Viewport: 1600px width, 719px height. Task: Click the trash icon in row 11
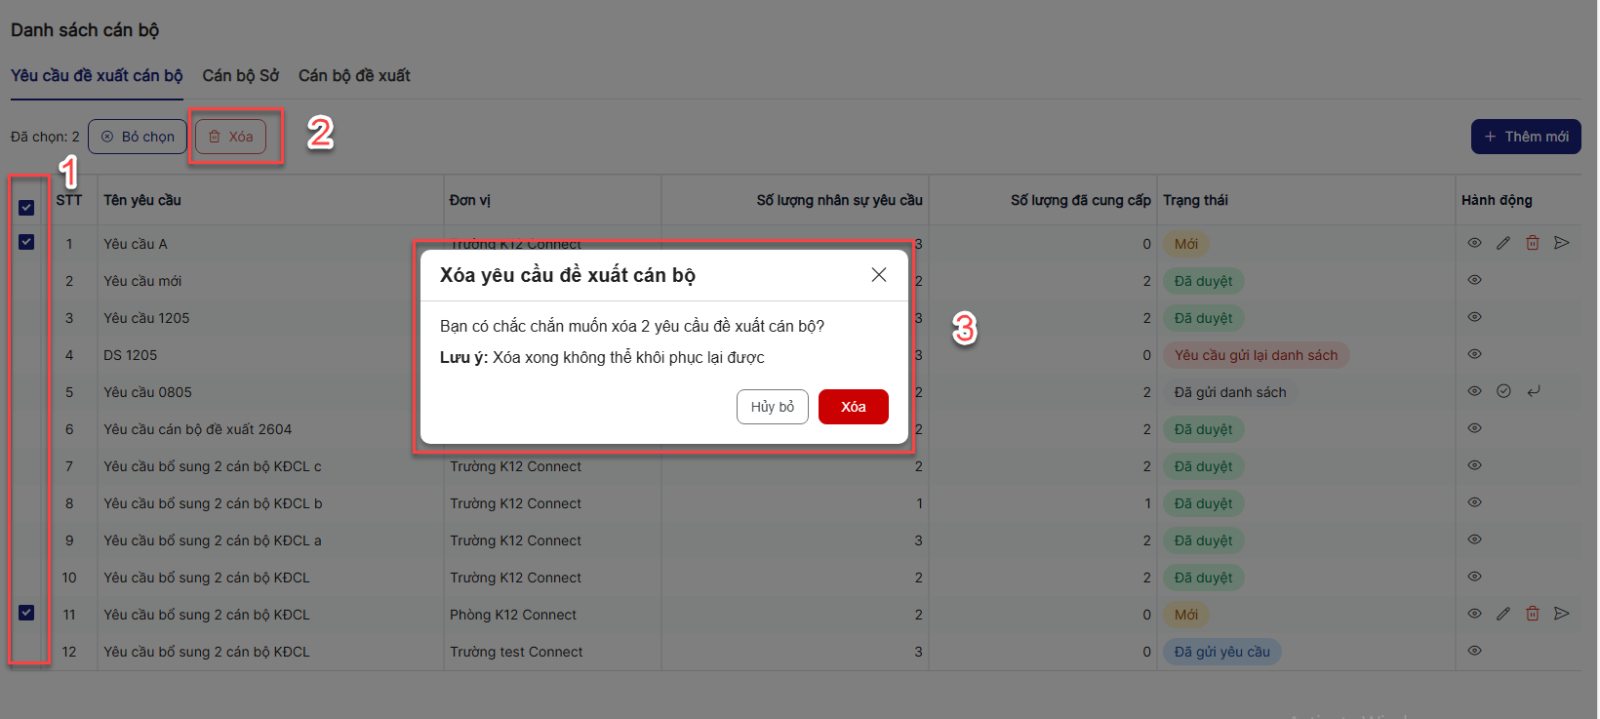coord(1532,614)
